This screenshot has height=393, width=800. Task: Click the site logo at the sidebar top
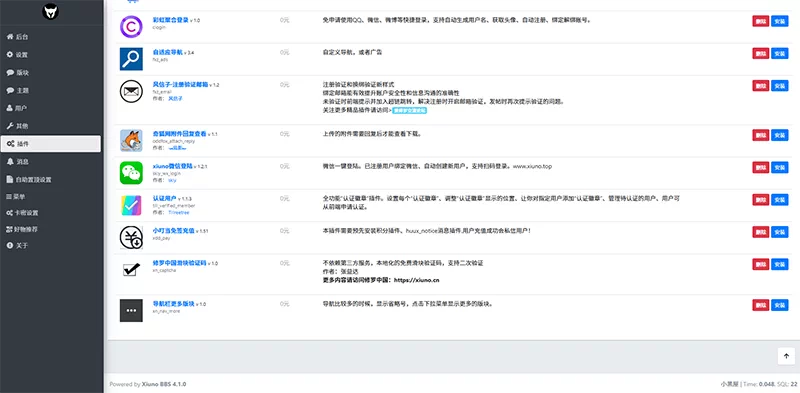coord(51,11)
